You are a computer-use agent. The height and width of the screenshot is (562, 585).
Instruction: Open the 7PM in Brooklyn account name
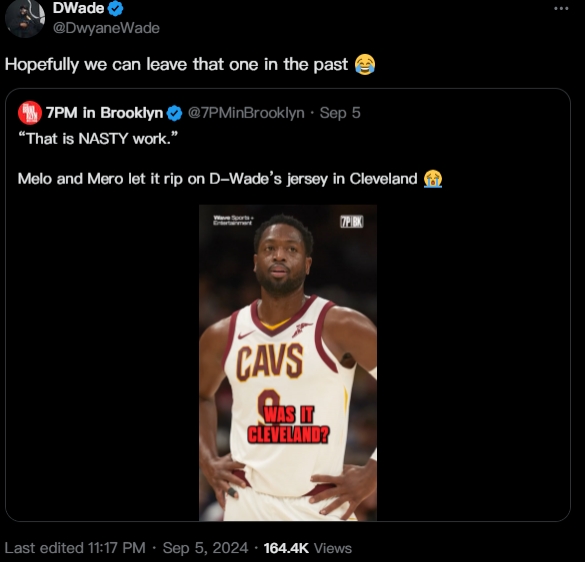point(104,113)
